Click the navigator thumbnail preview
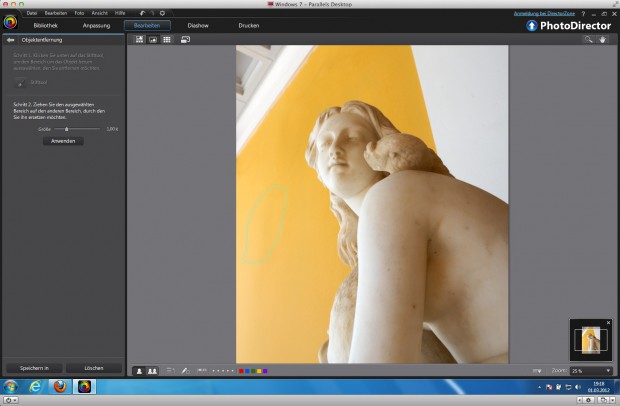Image resolution: width=620 pixels, height=406 pixels. coord(591,340)
